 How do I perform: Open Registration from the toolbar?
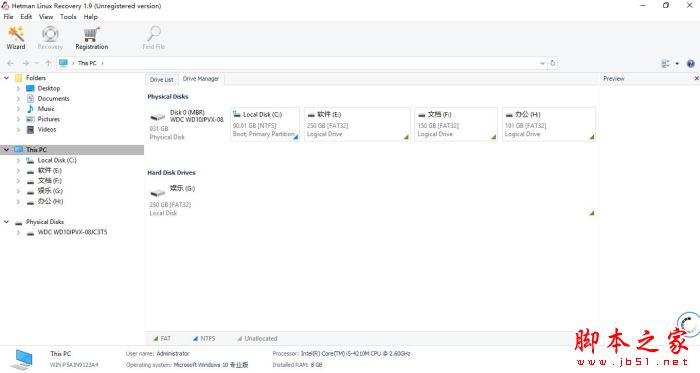point(92,37)
